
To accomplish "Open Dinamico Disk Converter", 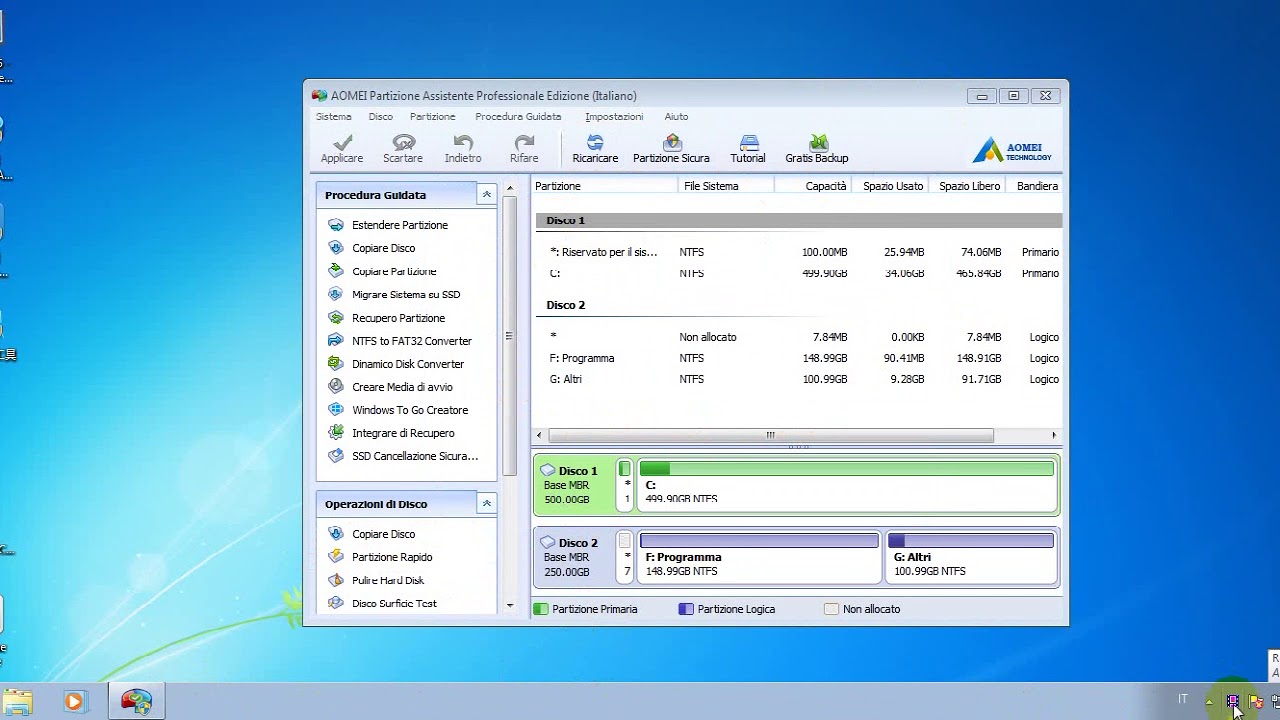I will (408, 364).
